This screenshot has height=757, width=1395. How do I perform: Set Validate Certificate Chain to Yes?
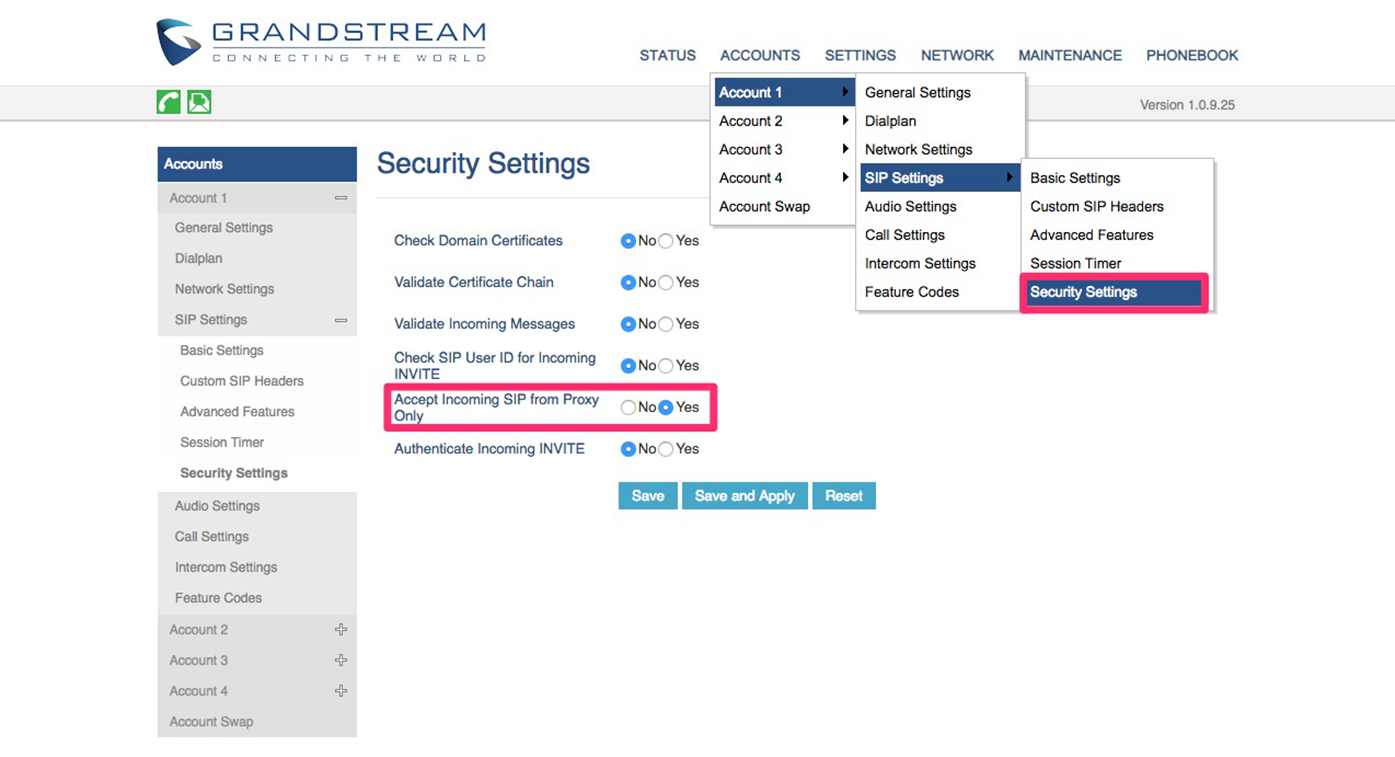point(666,283)
